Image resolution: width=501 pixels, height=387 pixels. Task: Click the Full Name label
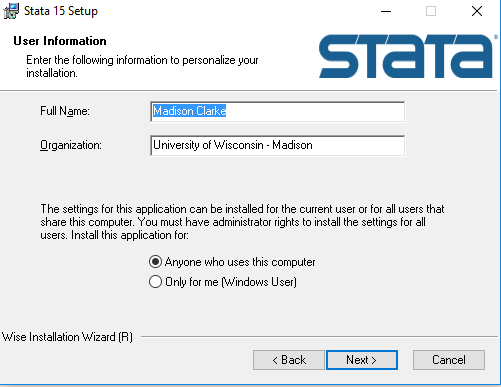[x=65, y=111]
